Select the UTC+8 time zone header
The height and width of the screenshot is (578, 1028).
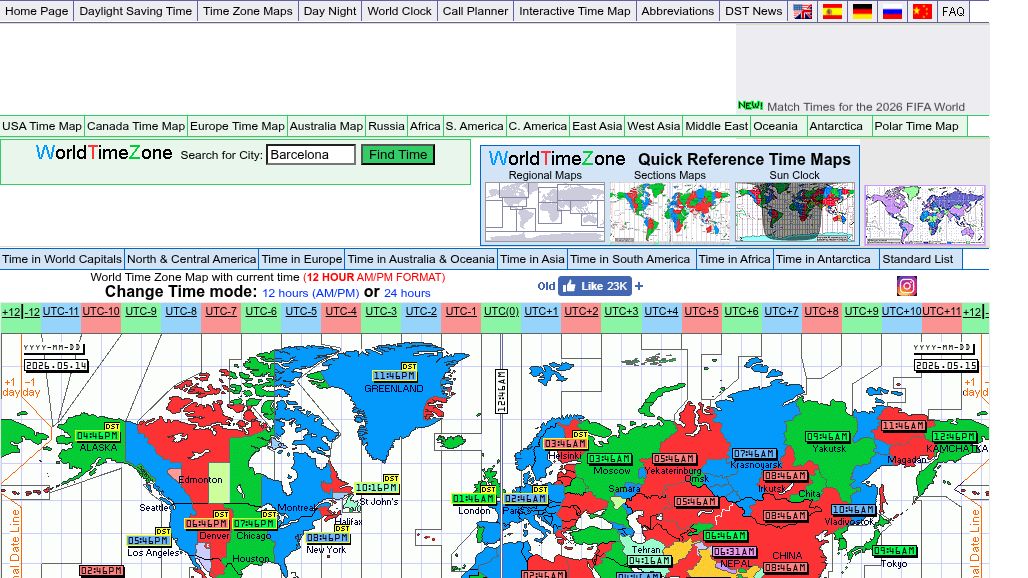point(821,311)
